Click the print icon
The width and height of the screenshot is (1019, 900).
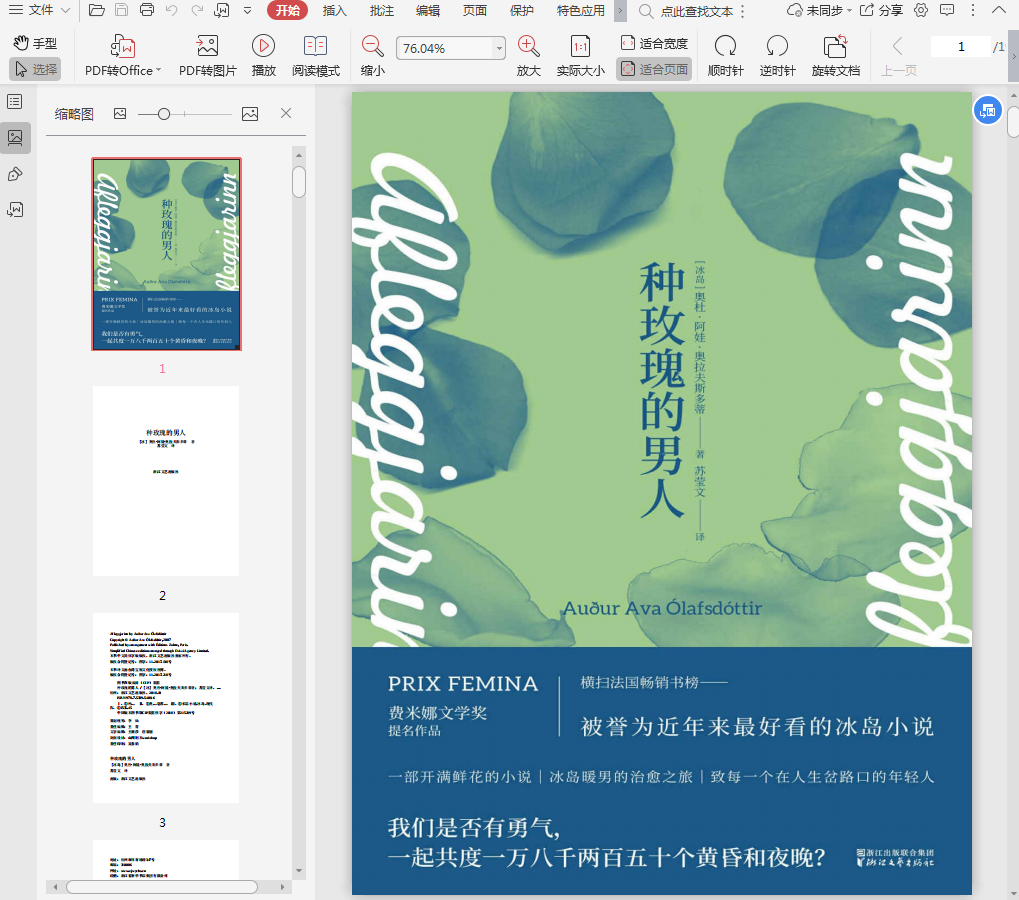click(147, 10)
